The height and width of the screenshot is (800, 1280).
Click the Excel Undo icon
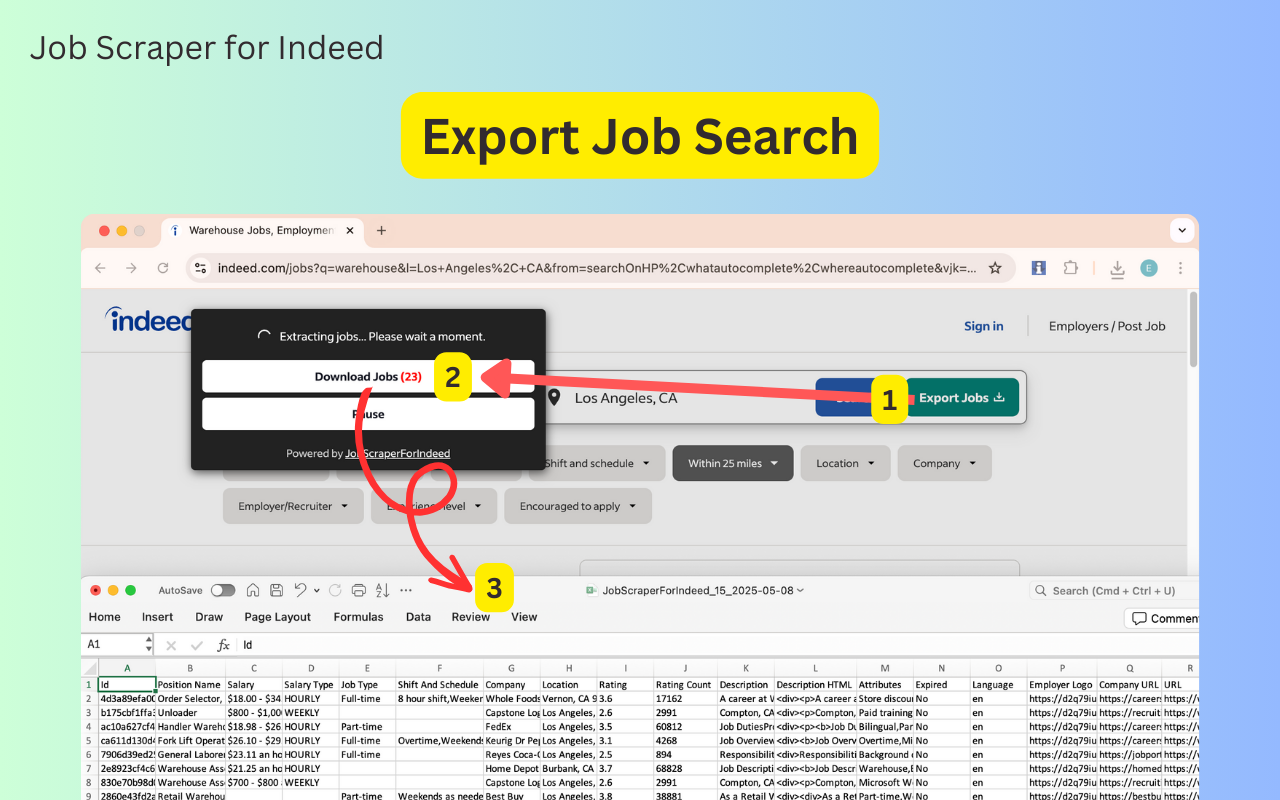click(301, 590)
